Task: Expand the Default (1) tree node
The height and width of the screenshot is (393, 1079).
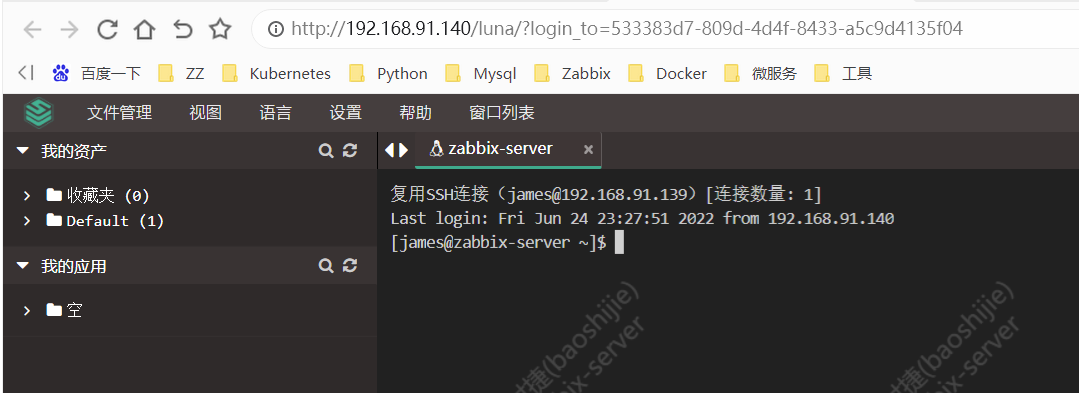Action: point(27,221)
